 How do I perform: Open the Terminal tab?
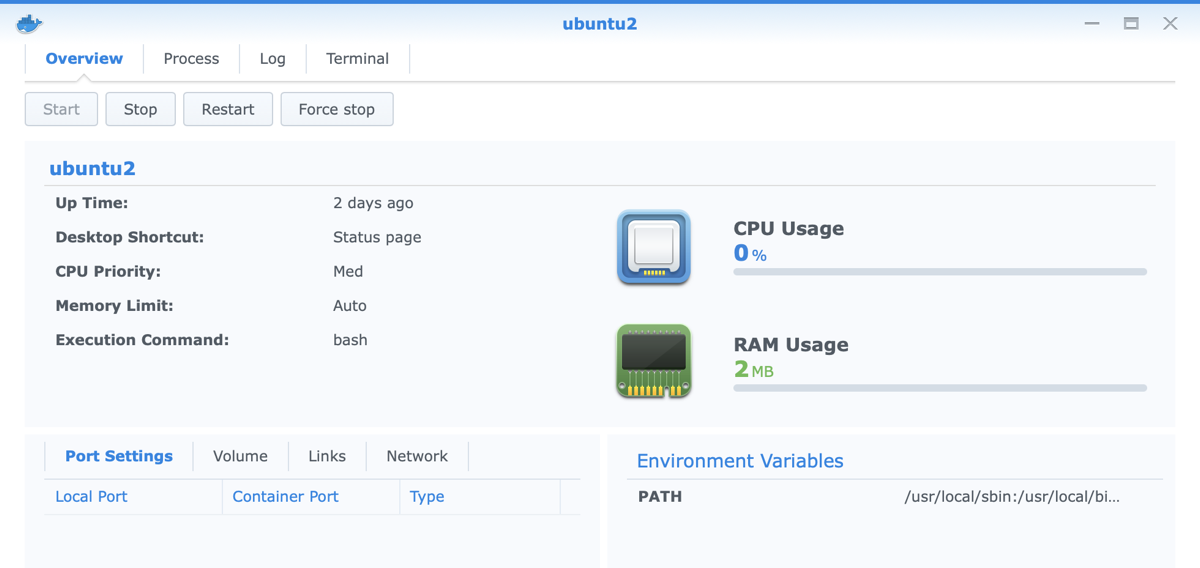357,59
